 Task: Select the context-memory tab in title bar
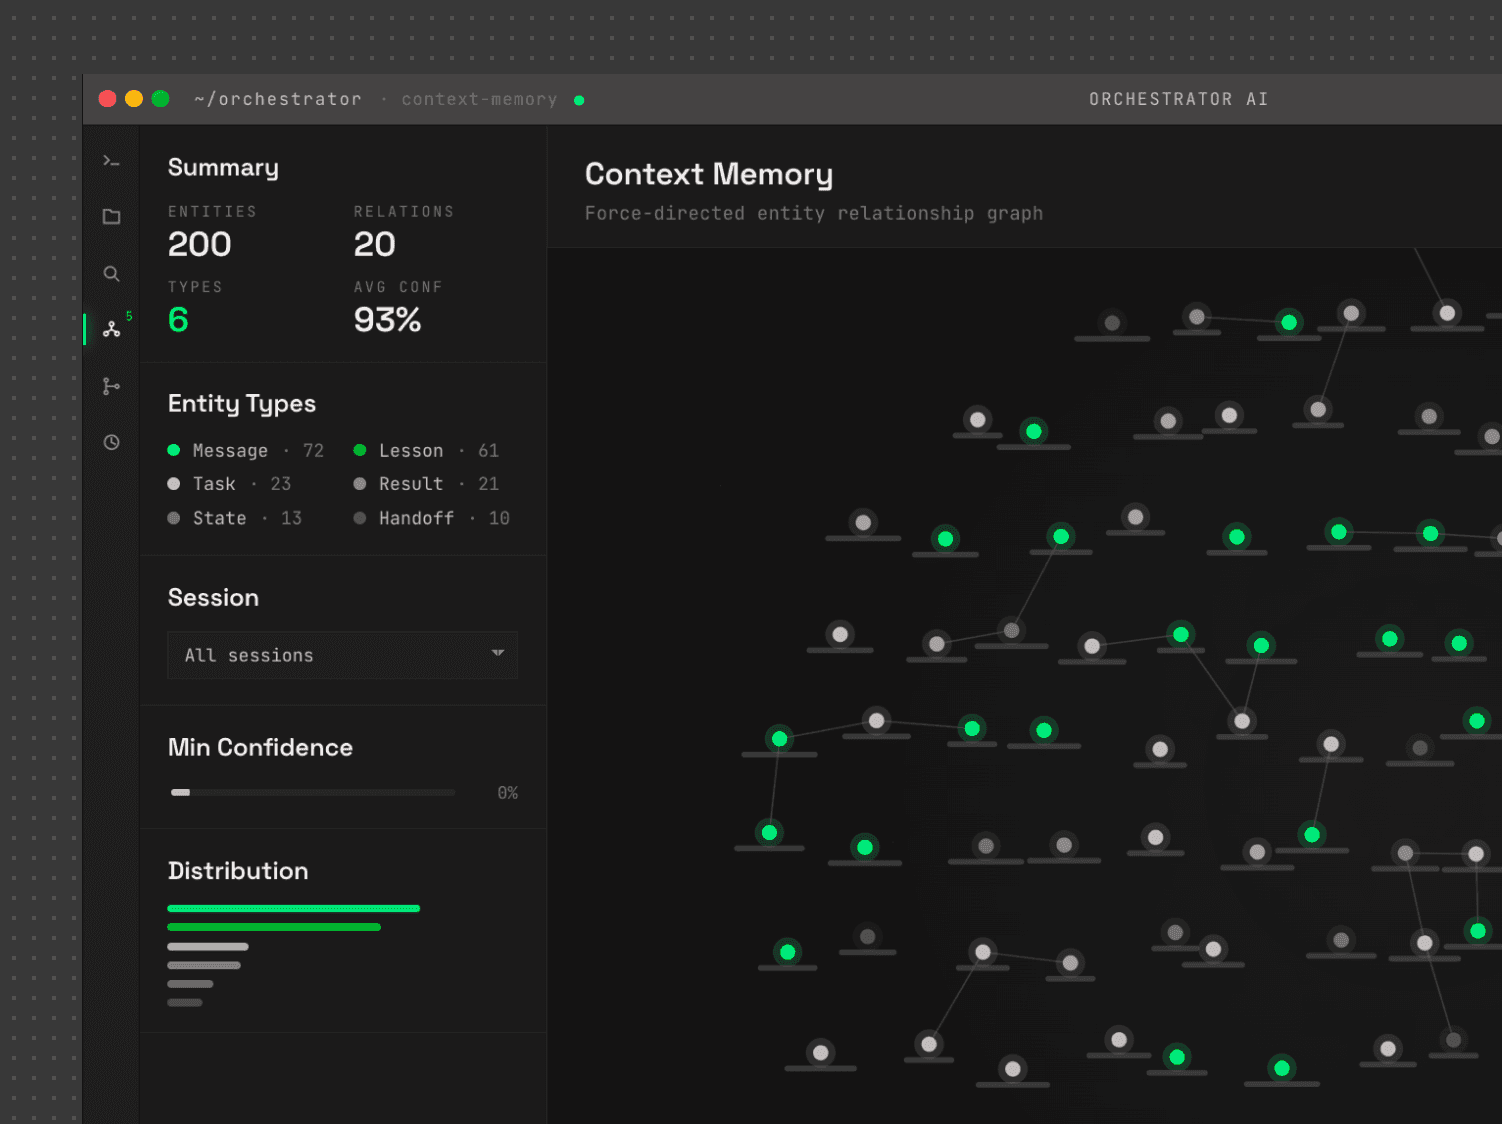[479, 100]
